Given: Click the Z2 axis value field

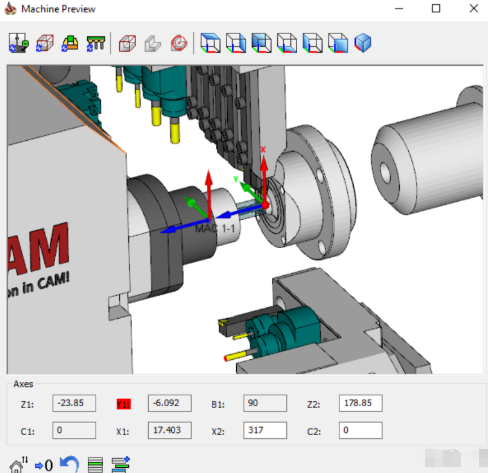Looking at the screenshot, I should [x=361, y=403].
